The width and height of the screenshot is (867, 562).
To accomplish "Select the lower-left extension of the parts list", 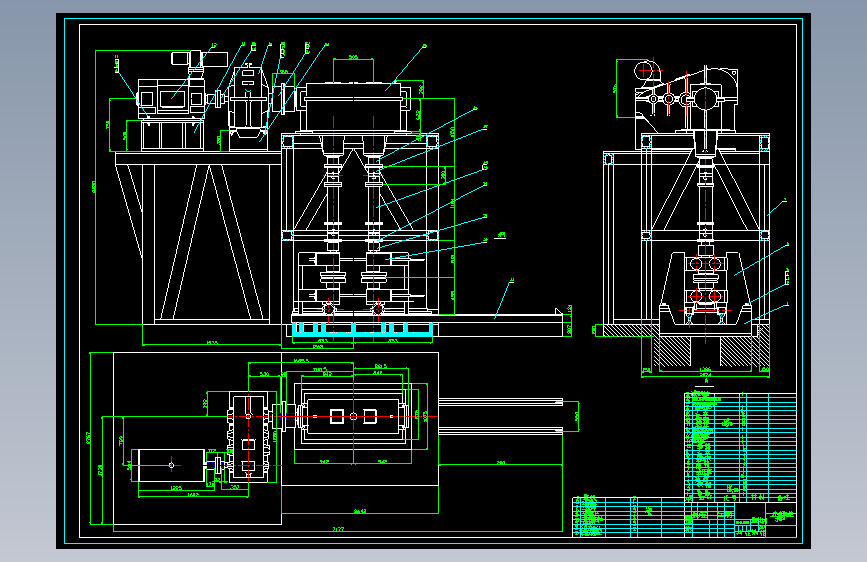I will 628,517.
